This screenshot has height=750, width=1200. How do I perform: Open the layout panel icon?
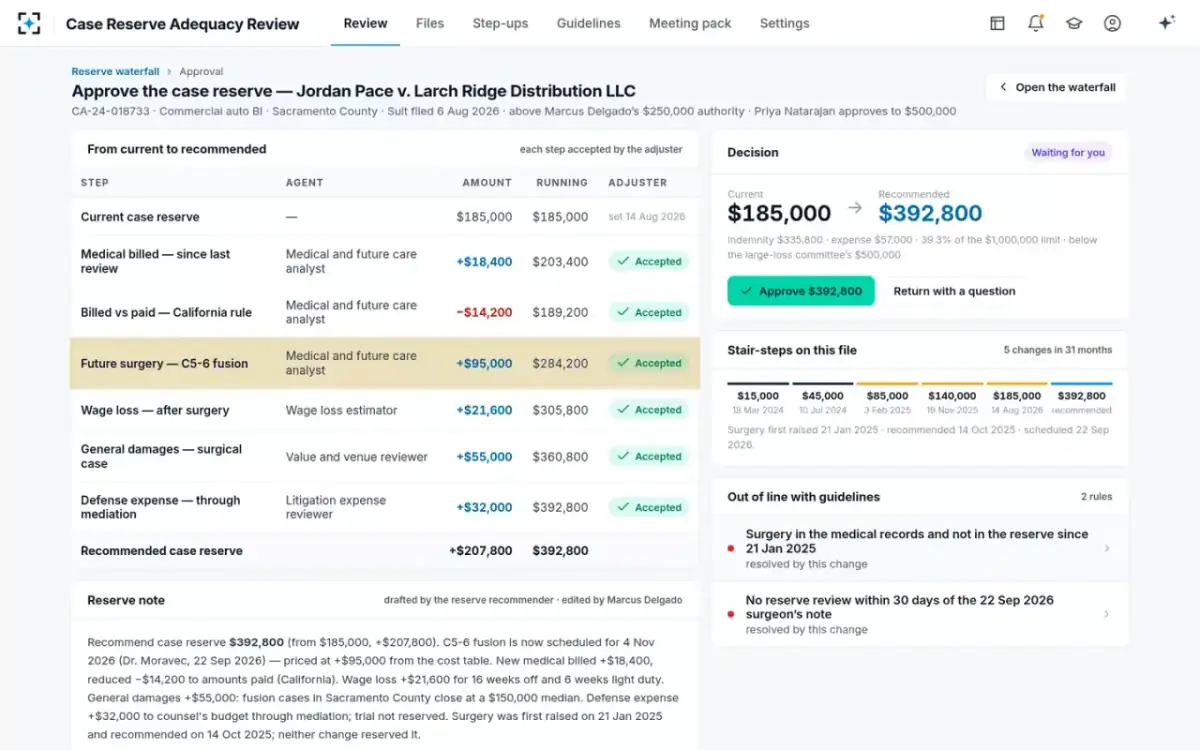coord(997,23)
